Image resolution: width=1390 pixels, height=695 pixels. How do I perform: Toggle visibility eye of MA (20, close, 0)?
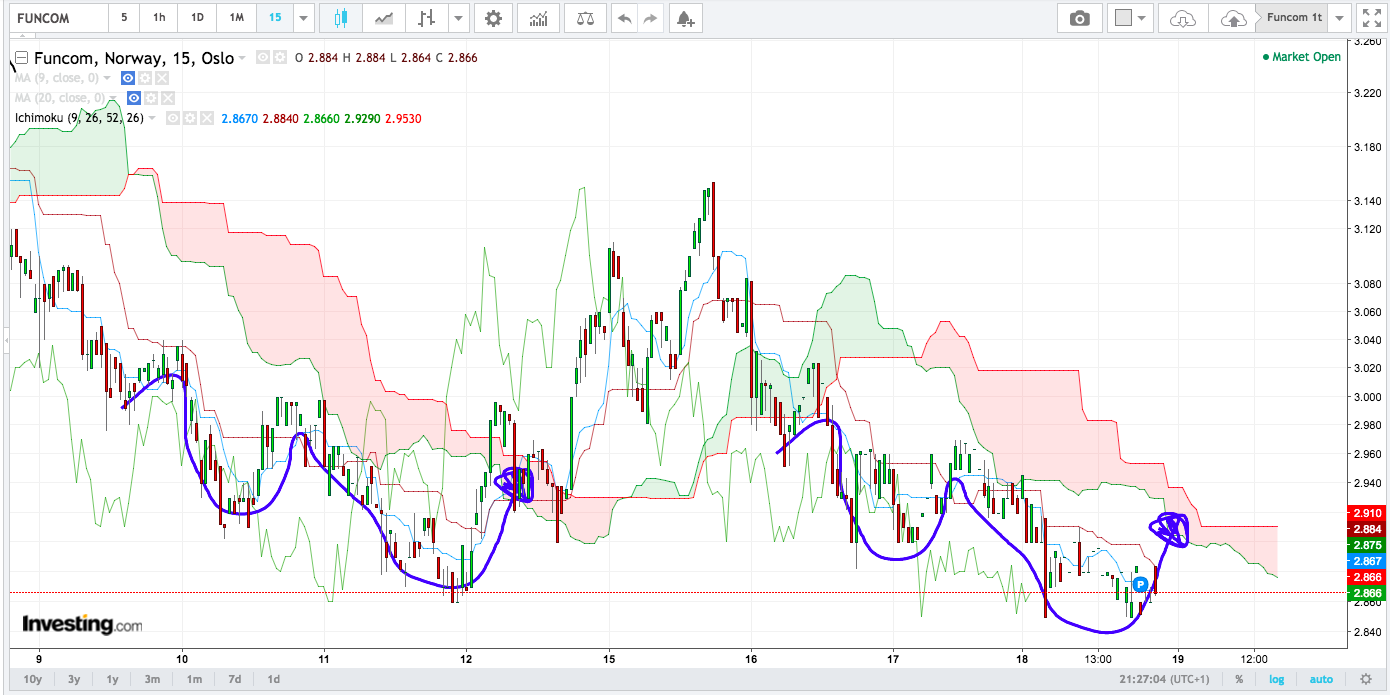pos(134,98)
